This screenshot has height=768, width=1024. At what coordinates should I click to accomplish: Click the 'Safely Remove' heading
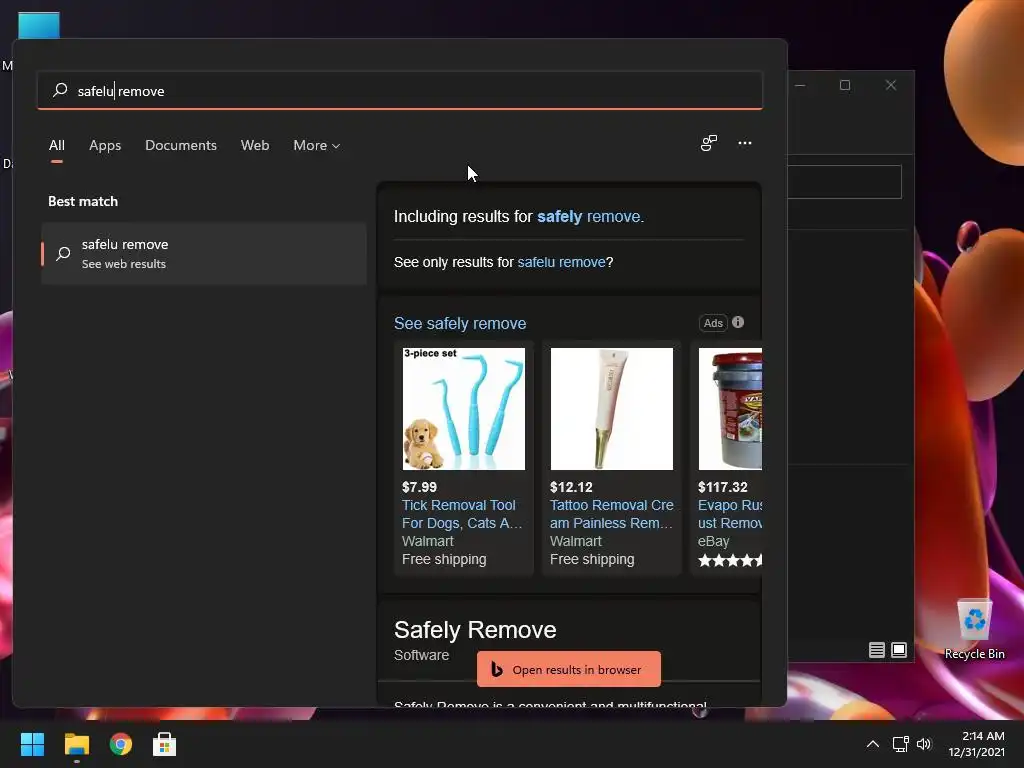point(475,630)
